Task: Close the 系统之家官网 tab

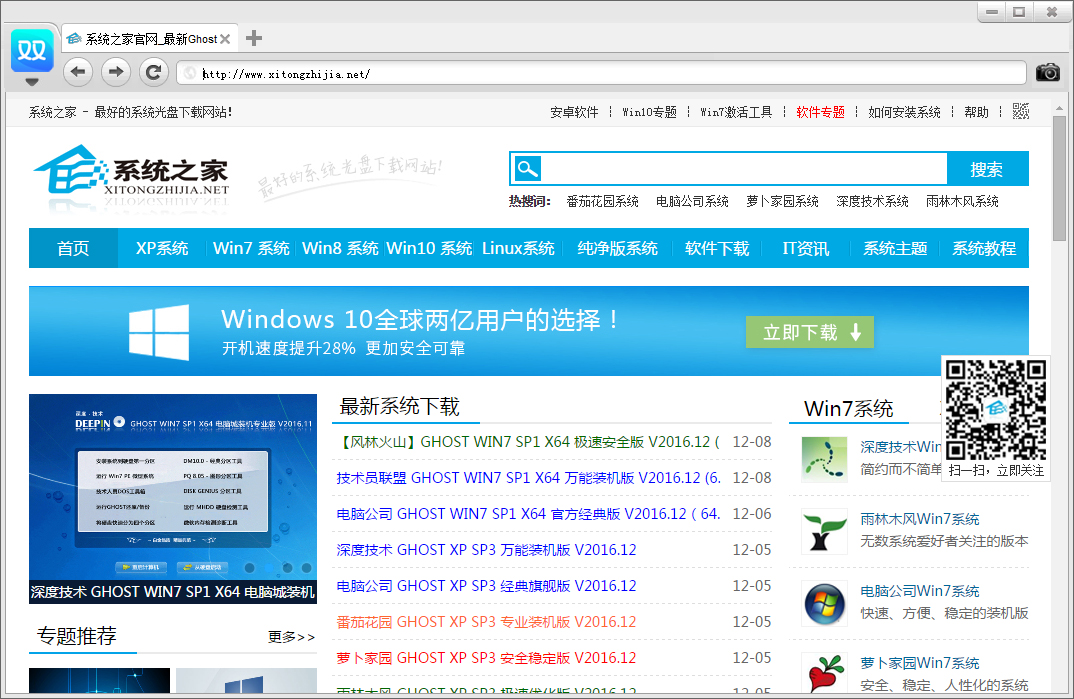Action: point(225,39)
